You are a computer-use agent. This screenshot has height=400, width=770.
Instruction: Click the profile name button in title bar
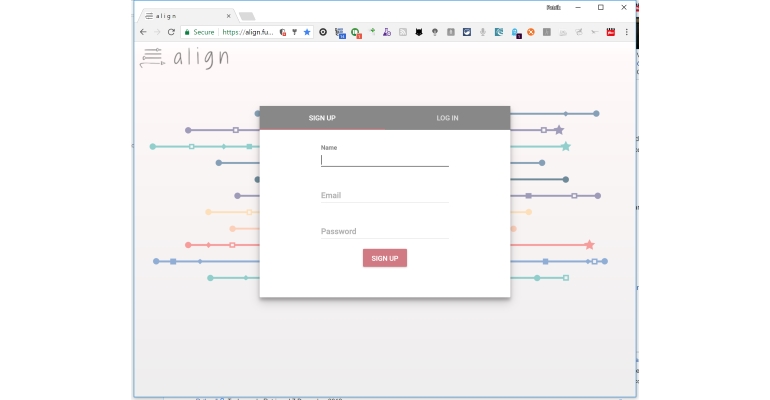pyautogui.click(x=553, y=7)
